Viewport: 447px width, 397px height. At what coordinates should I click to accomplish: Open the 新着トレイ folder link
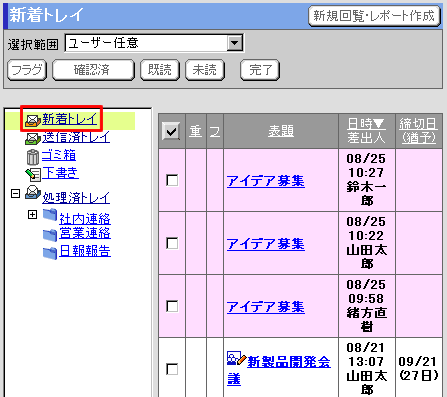[70, 119]
